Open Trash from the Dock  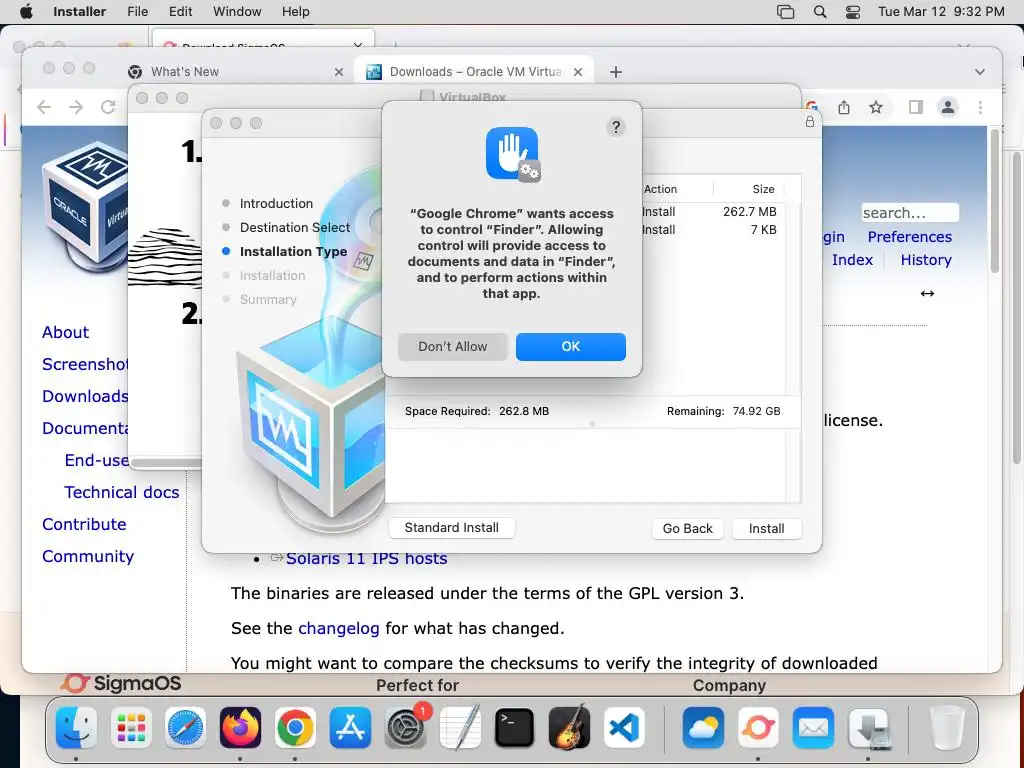[946, 728]
